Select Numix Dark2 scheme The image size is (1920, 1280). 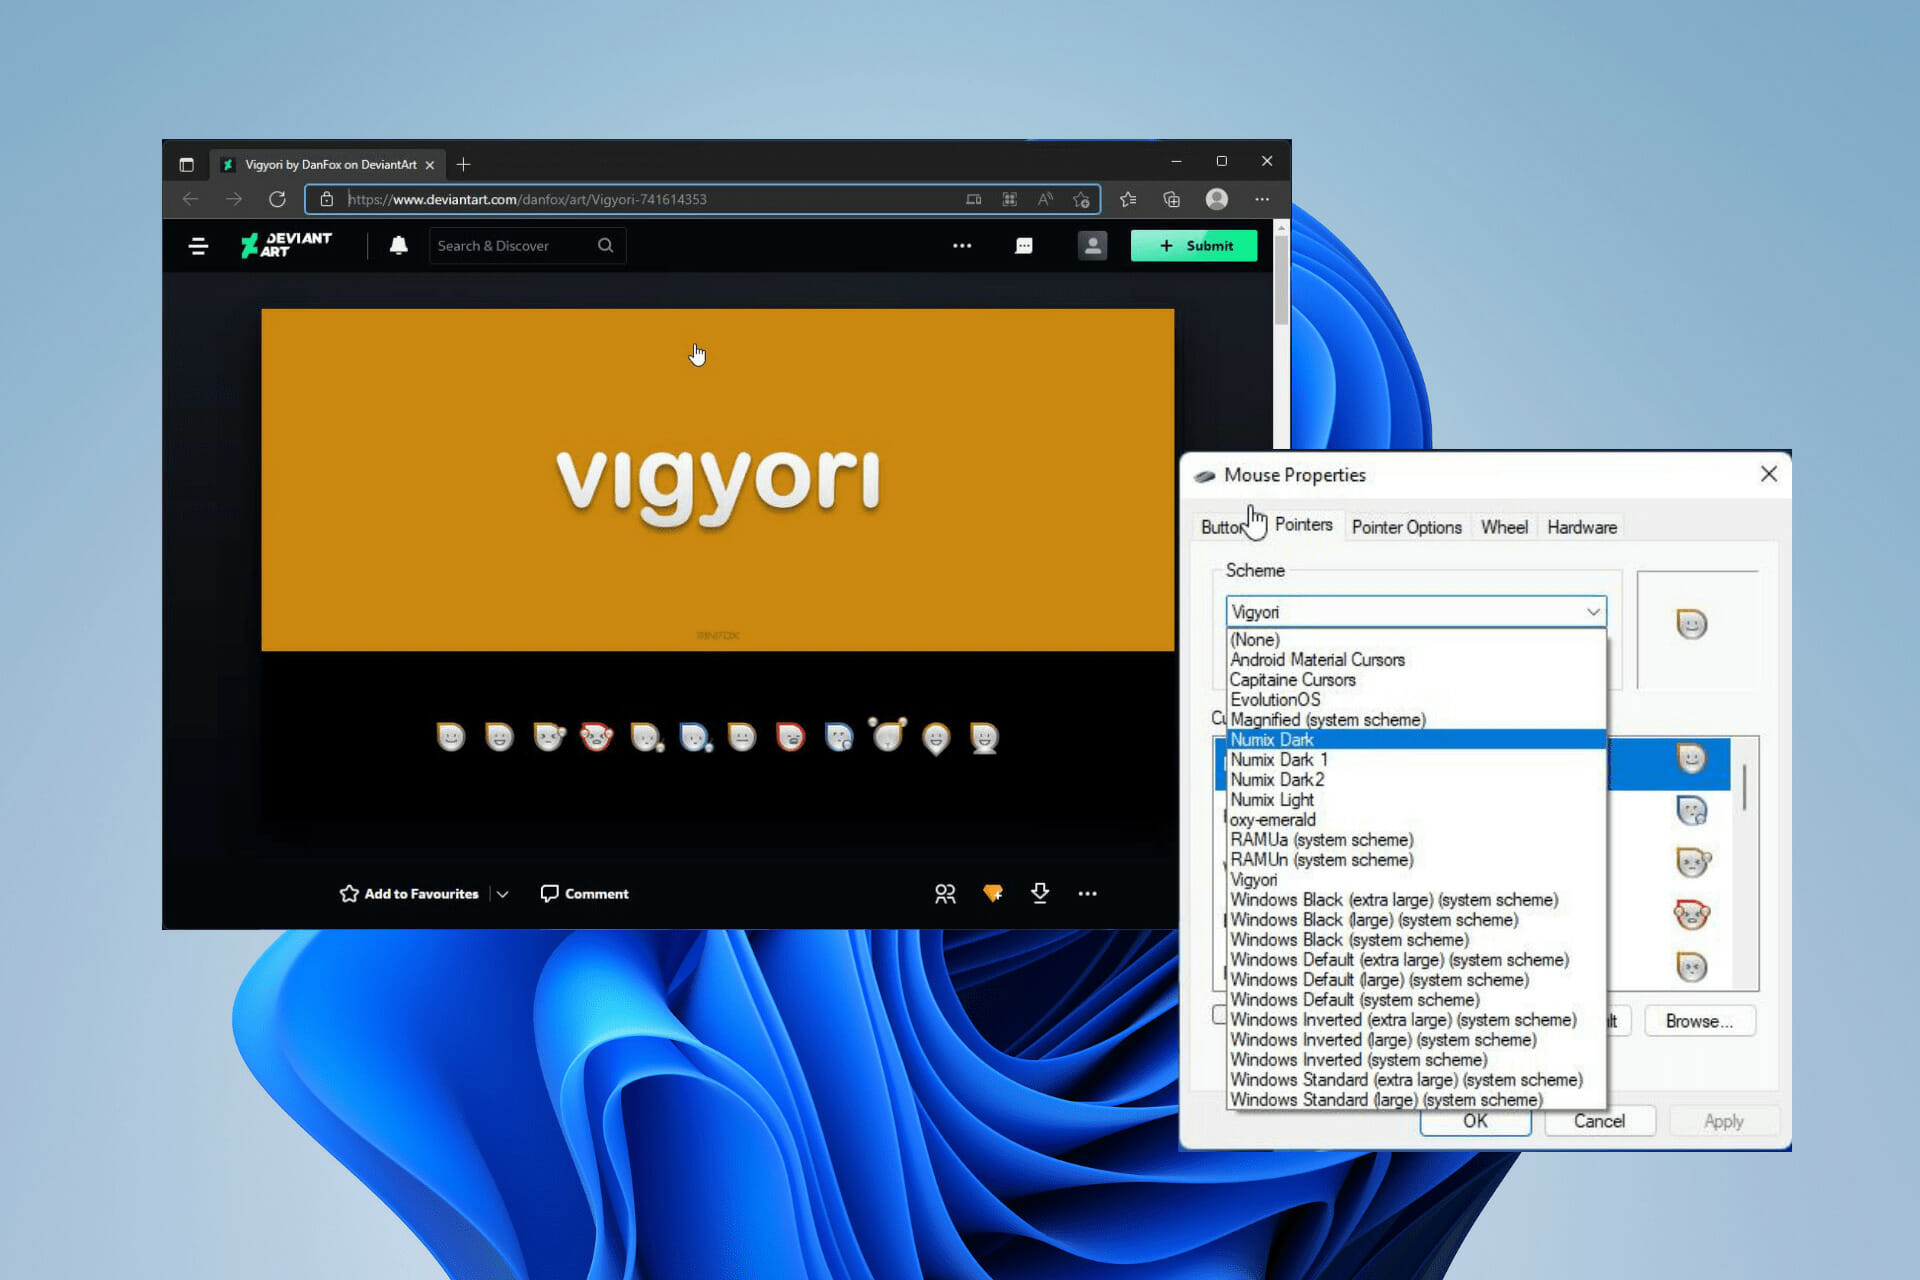click(x=1416, y=780)
